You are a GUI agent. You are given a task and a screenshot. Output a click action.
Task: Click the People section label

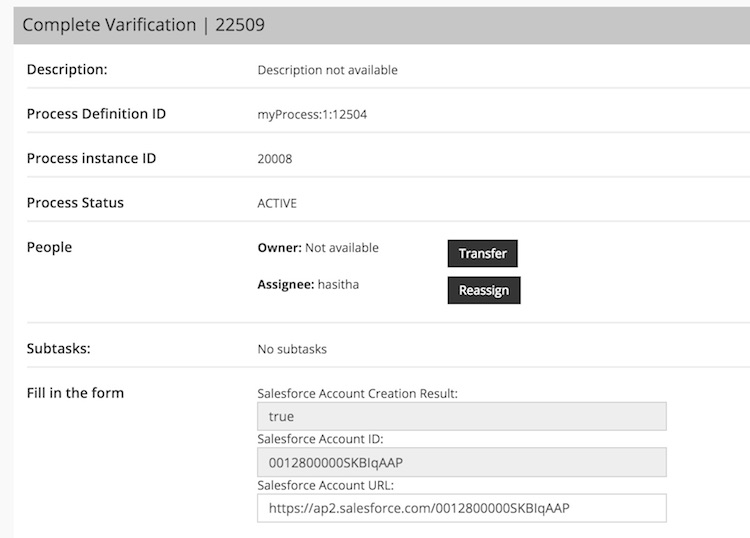point(49,247)
